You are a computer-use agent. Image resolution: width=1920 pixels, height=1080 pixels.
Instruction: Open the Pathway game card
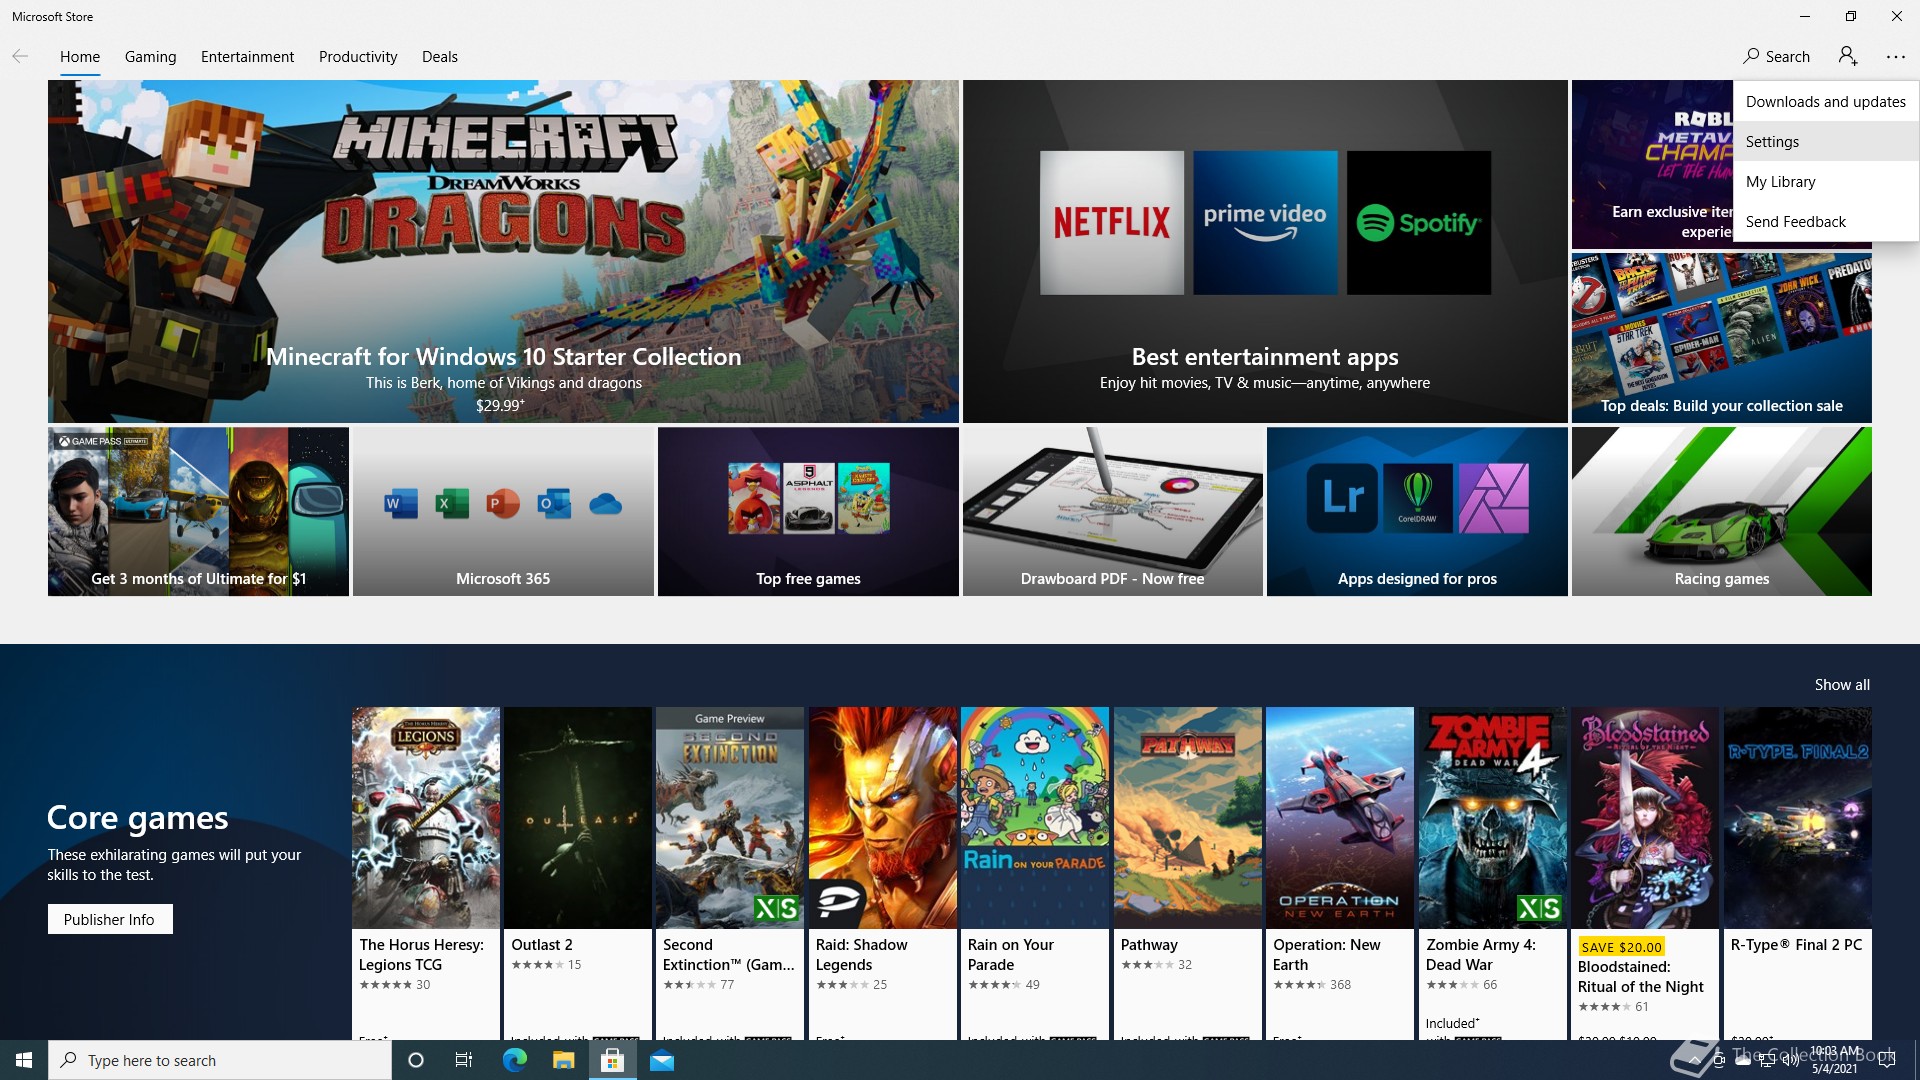[1188, 873]
